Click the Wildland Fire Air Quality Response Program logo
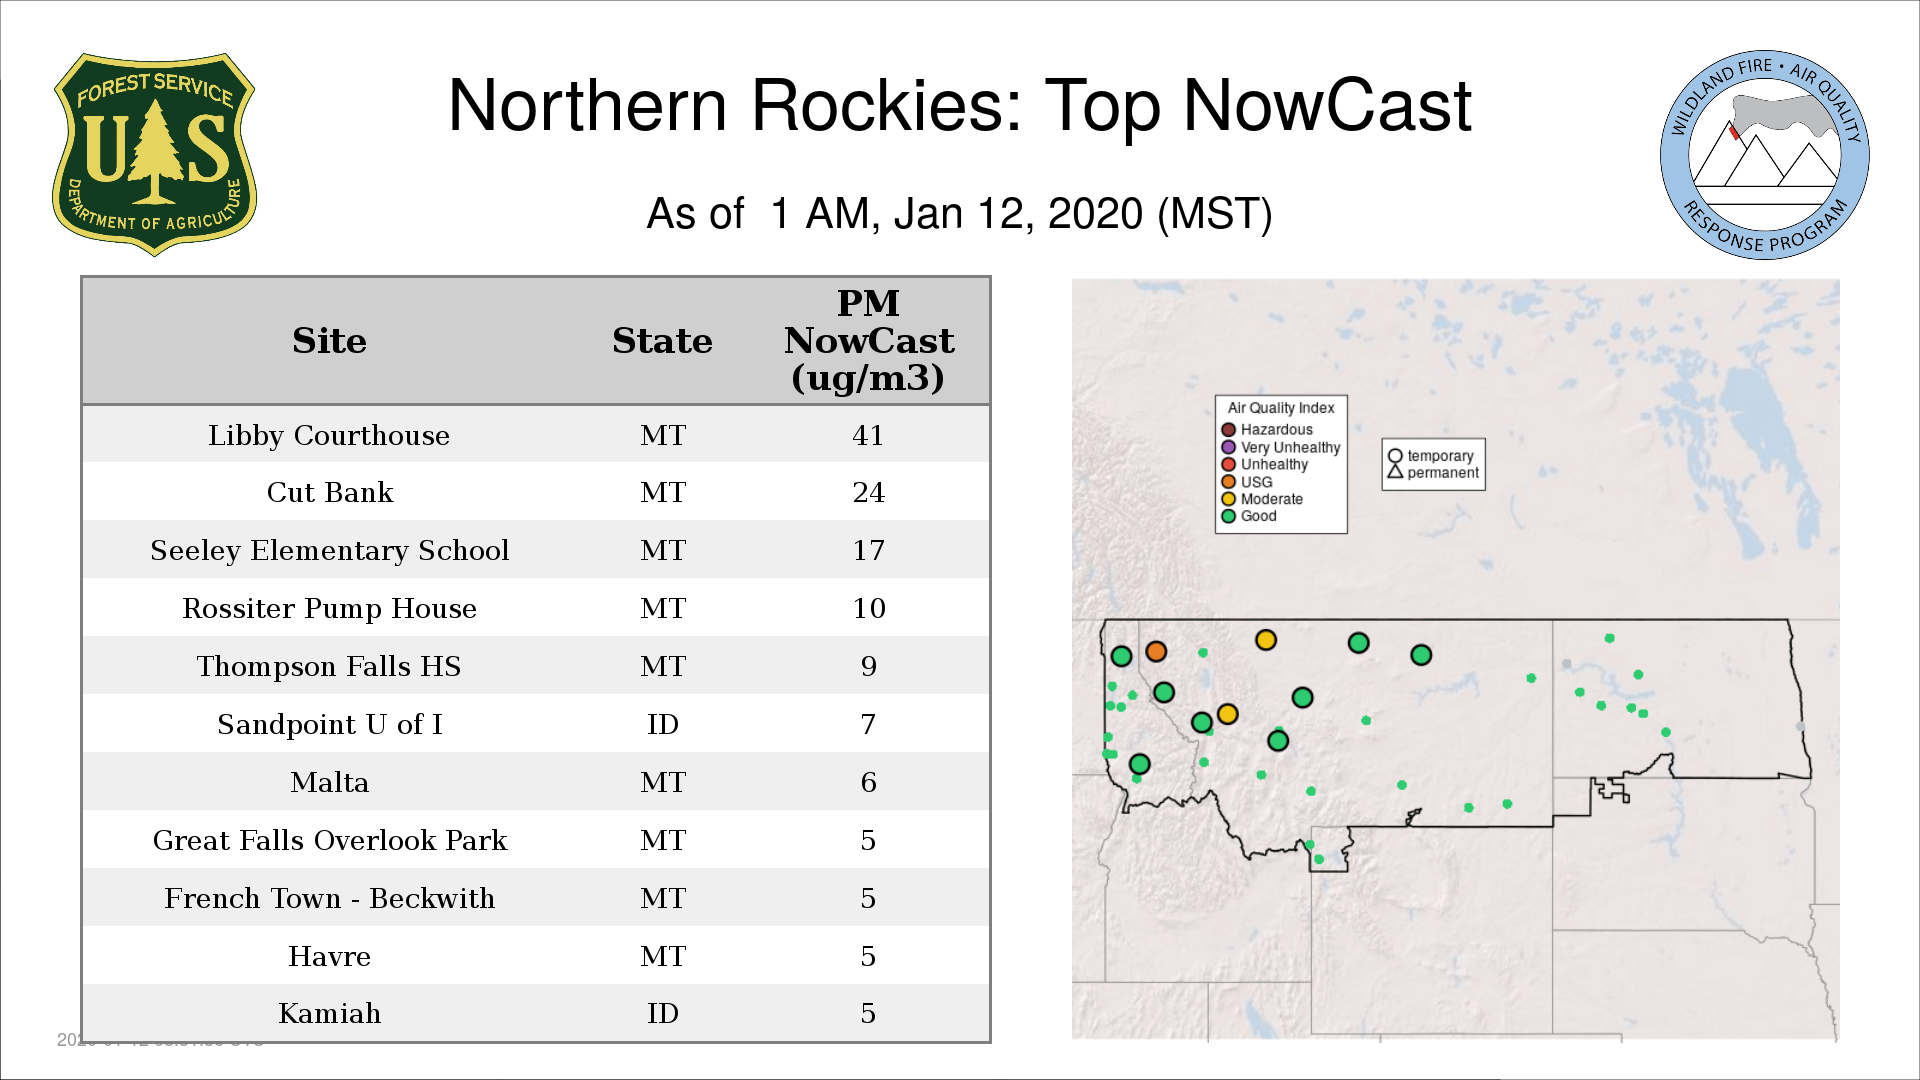 1764,155
